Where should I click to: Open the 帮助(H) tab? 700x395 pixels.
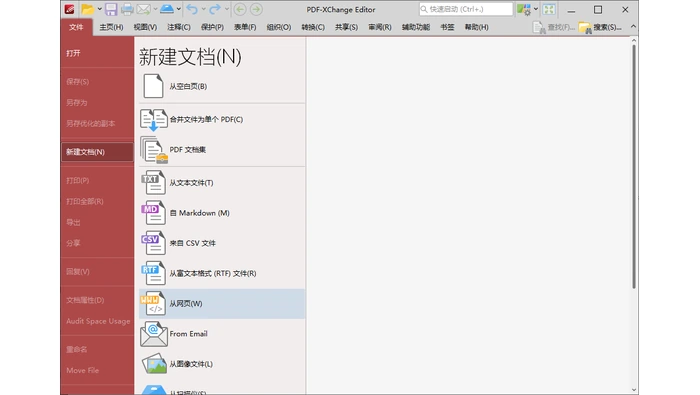click(476, 27)
